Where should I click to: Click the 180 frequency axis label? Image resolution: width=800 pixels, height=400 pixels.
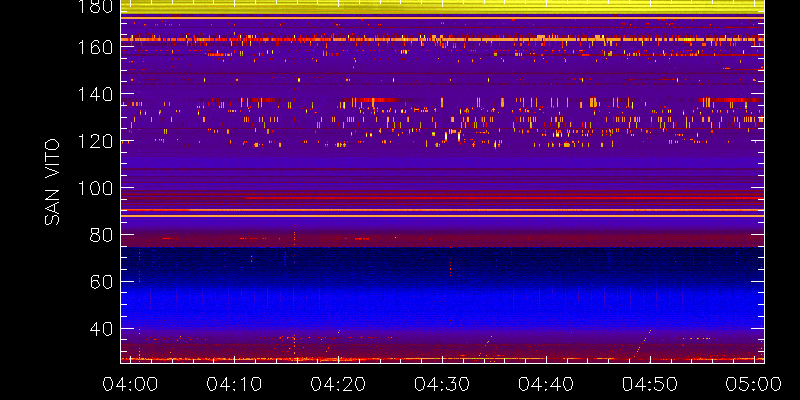point(96,7)
